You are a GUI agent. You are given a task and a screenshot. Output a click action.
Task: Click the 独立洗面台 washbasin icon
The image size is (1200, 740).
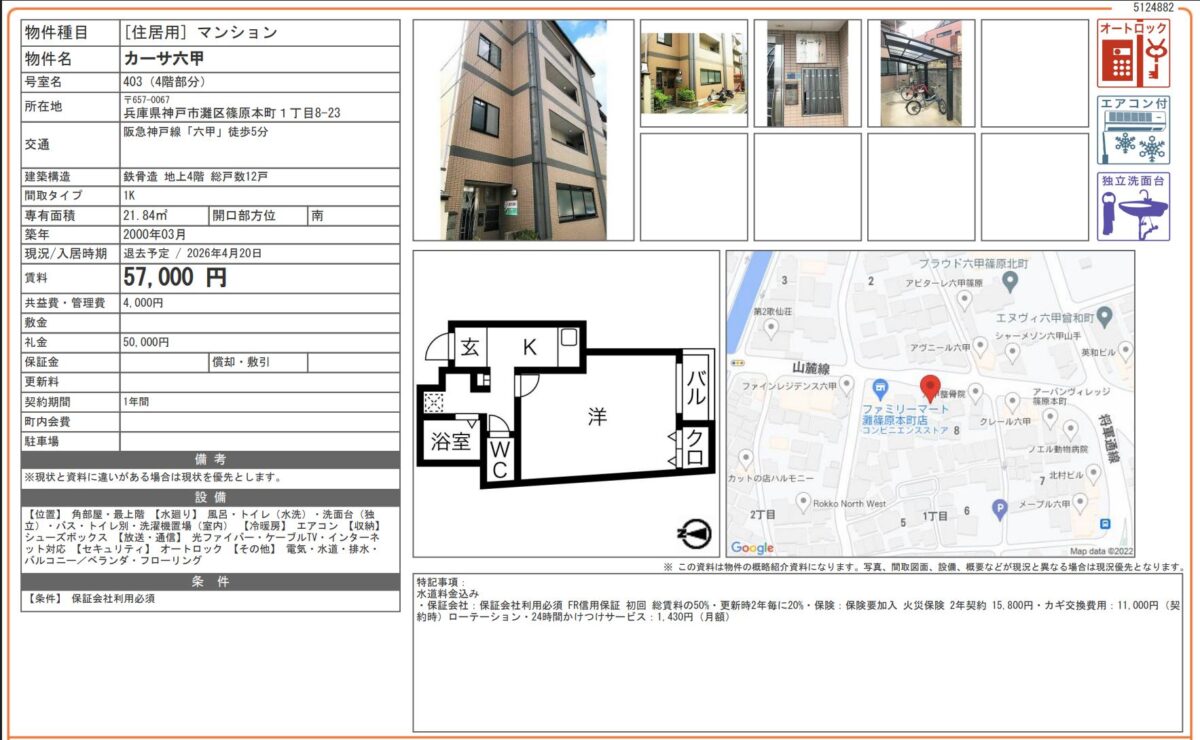click(x=1133, y=207)
